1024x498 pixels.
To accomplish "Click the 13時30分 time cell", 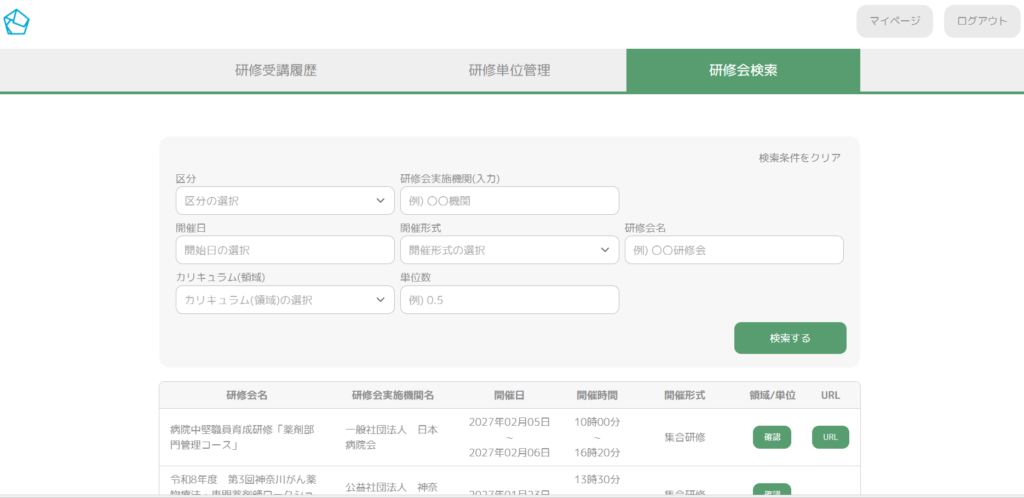I will pos(598,480).
